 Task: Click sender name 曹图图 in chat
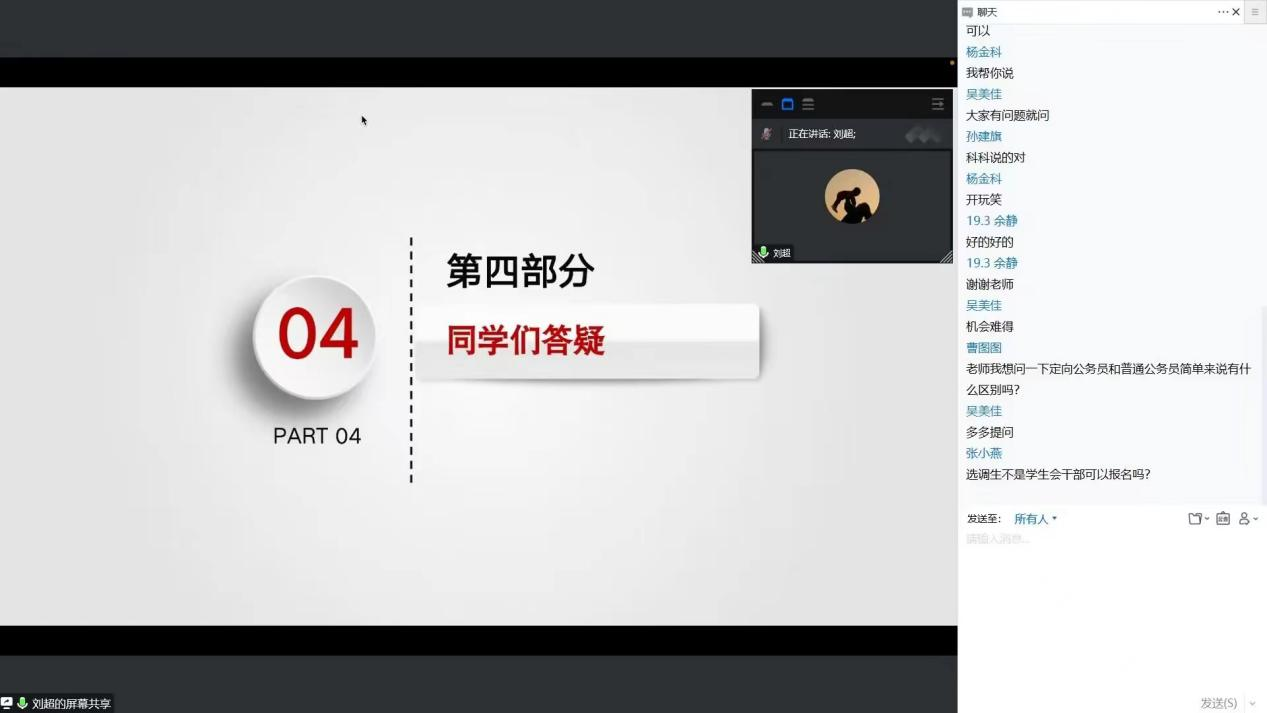[x=984, y=348]
